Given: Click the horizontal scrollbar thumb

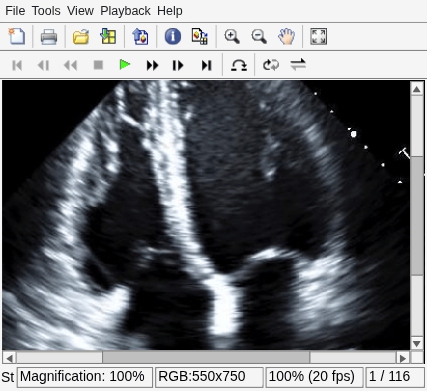Looking at the screenshot, I should tap(206, 358).
